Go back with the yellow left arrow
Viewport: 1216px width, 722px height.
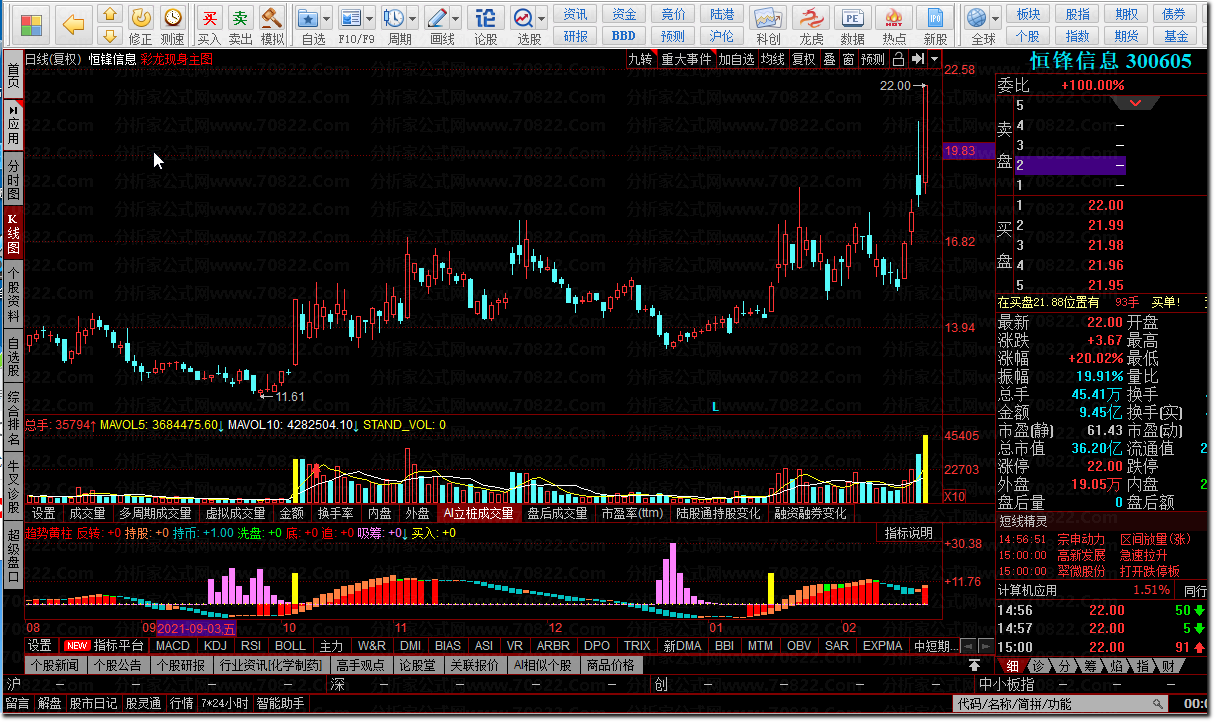(x=74, y=24)
